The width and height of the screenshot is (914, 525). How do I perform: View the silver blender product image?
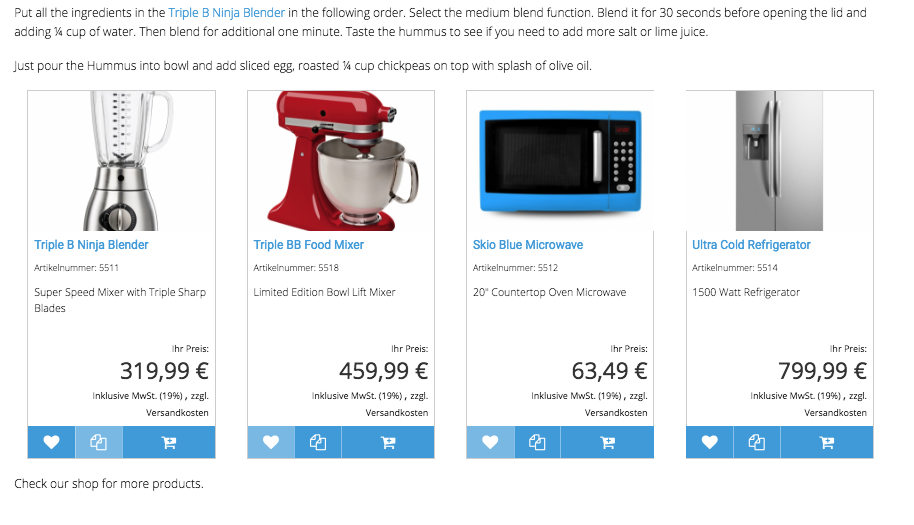tap(121, 161)
